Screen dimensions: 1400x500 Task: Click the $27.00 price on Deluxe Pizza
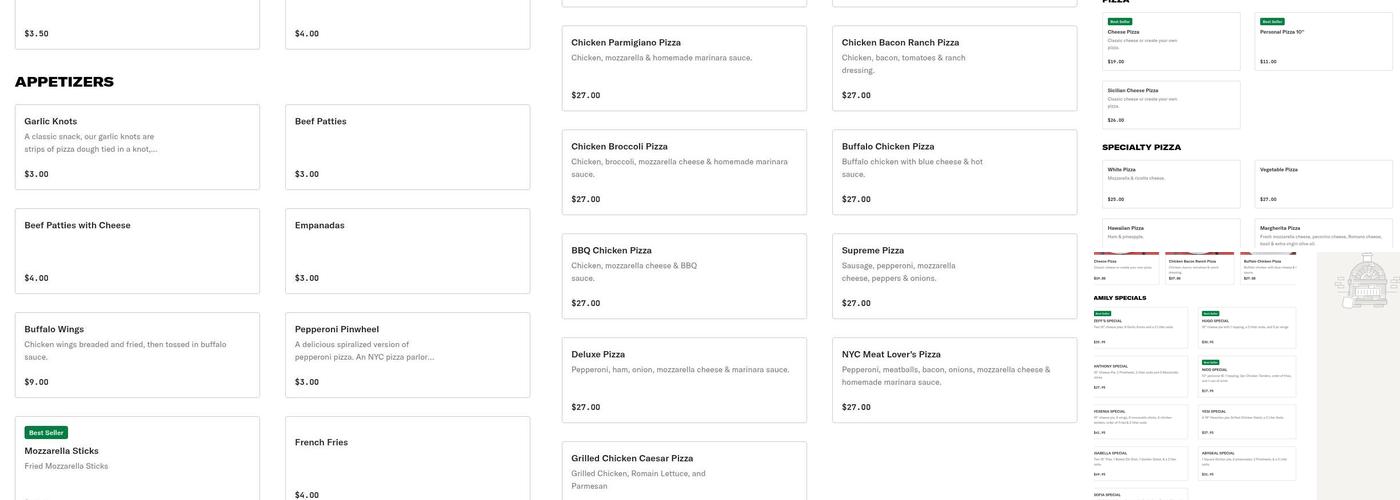[x=586, y=407]
